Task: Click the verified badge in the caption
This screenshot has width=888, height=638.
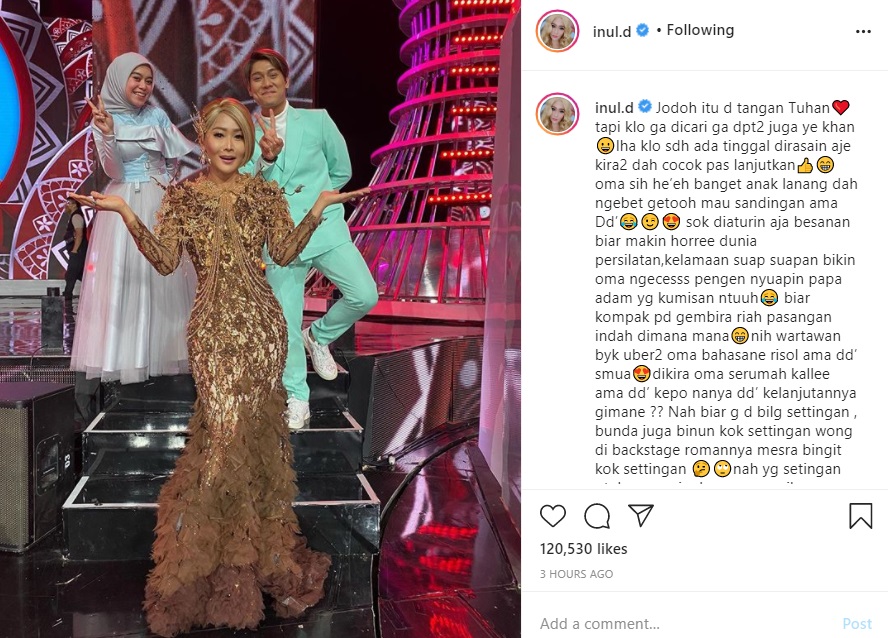Action: click(x=645, y=106)
